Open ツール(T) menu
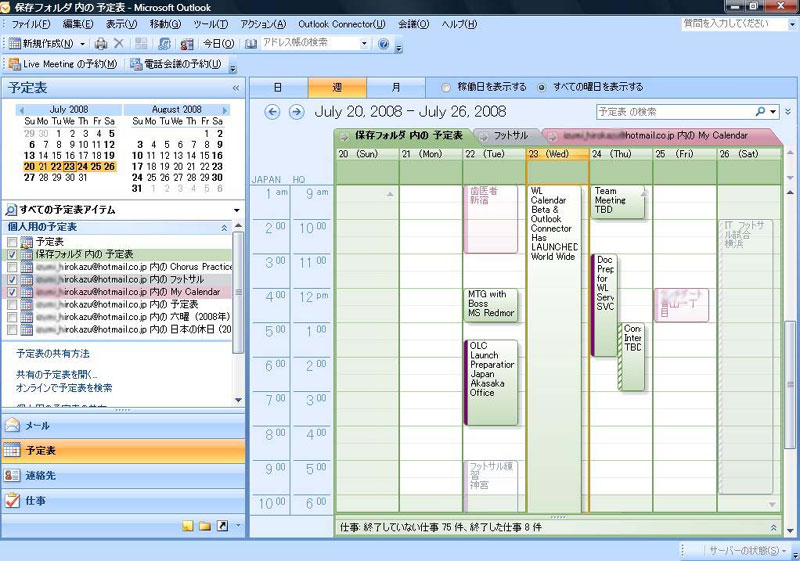The width and height of the screenshot is (800, 561). coord(210,24)
